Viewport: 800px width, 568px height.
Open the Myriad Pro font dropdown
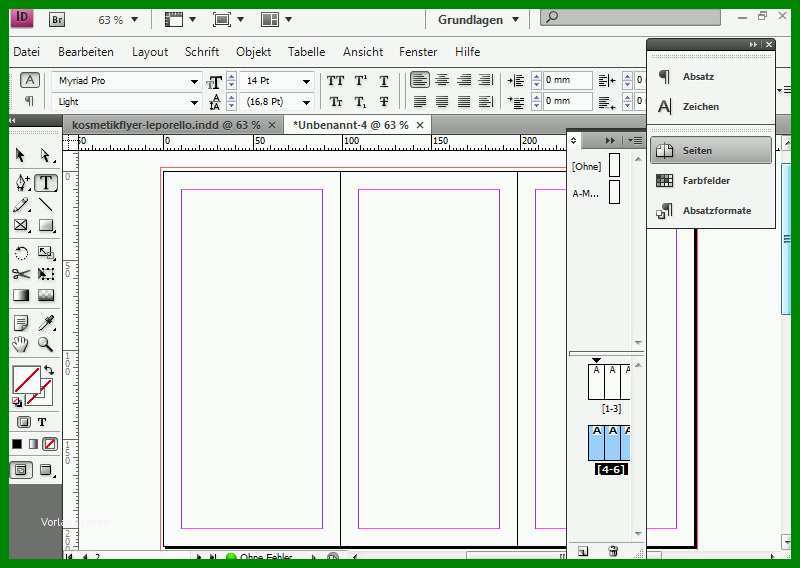tap(194, 81)
